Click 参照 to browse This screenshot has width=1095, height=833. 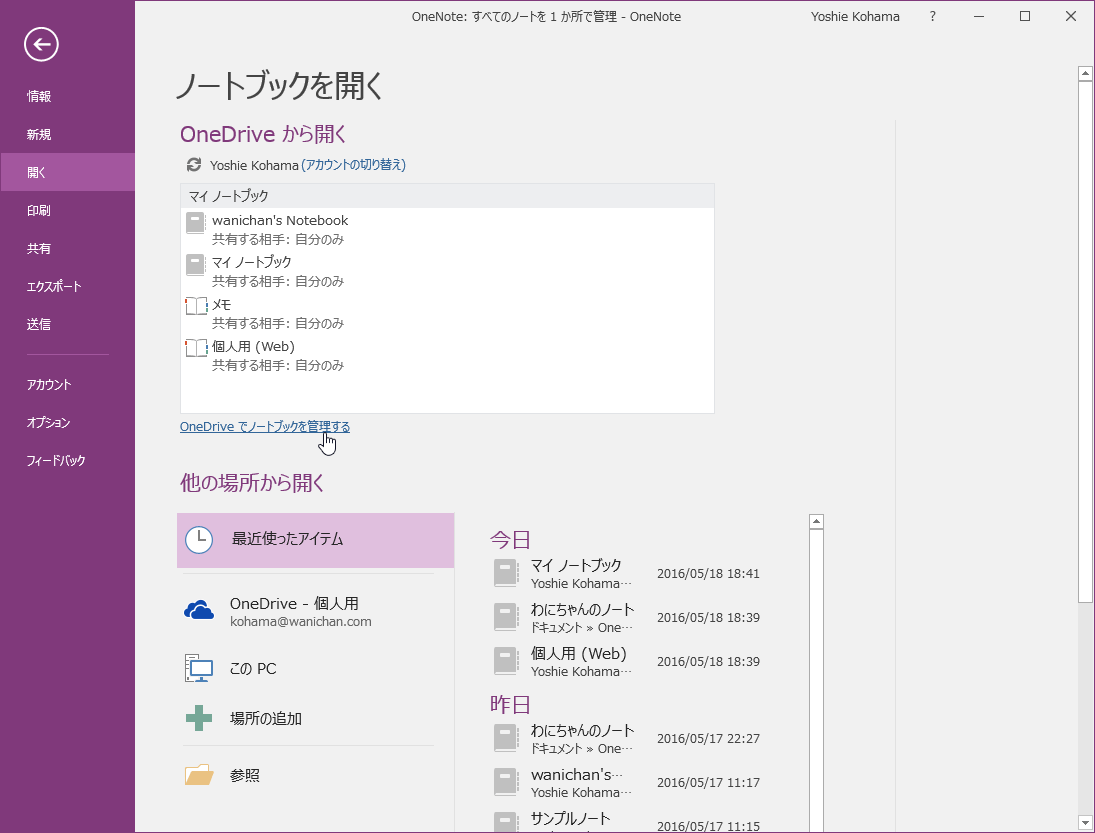point(316,775)
